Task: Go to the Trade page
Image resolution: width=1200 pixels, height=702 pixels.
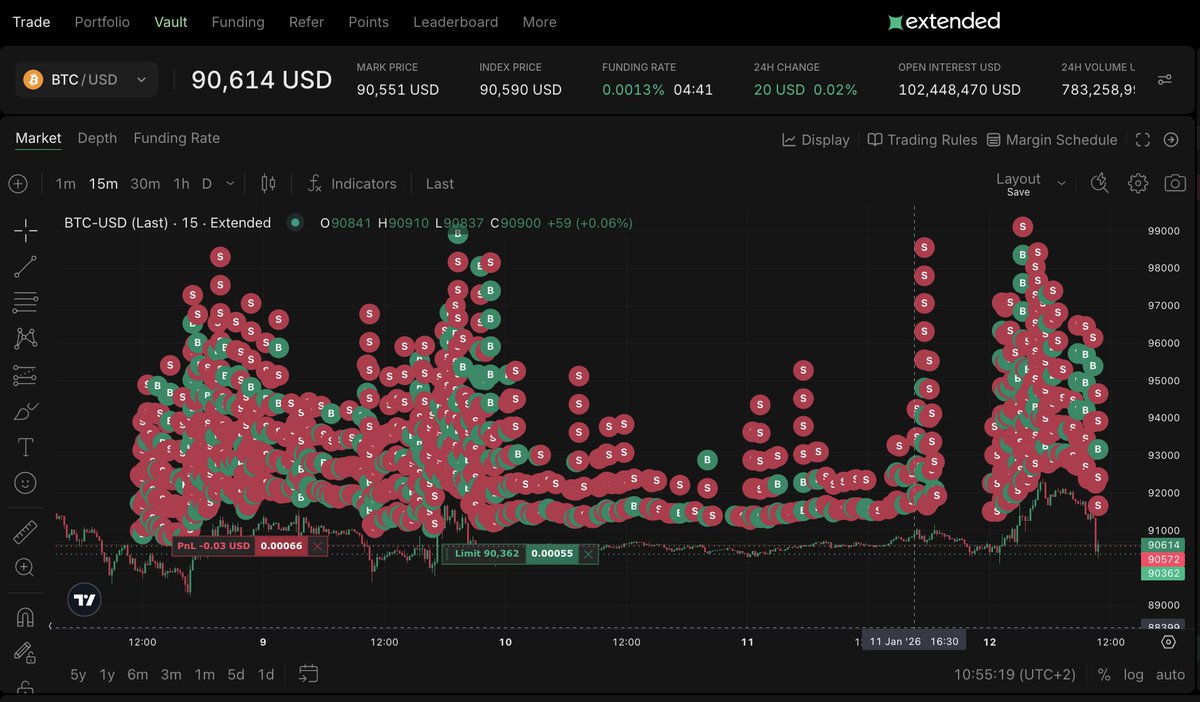Action: [x=31, y=21]
